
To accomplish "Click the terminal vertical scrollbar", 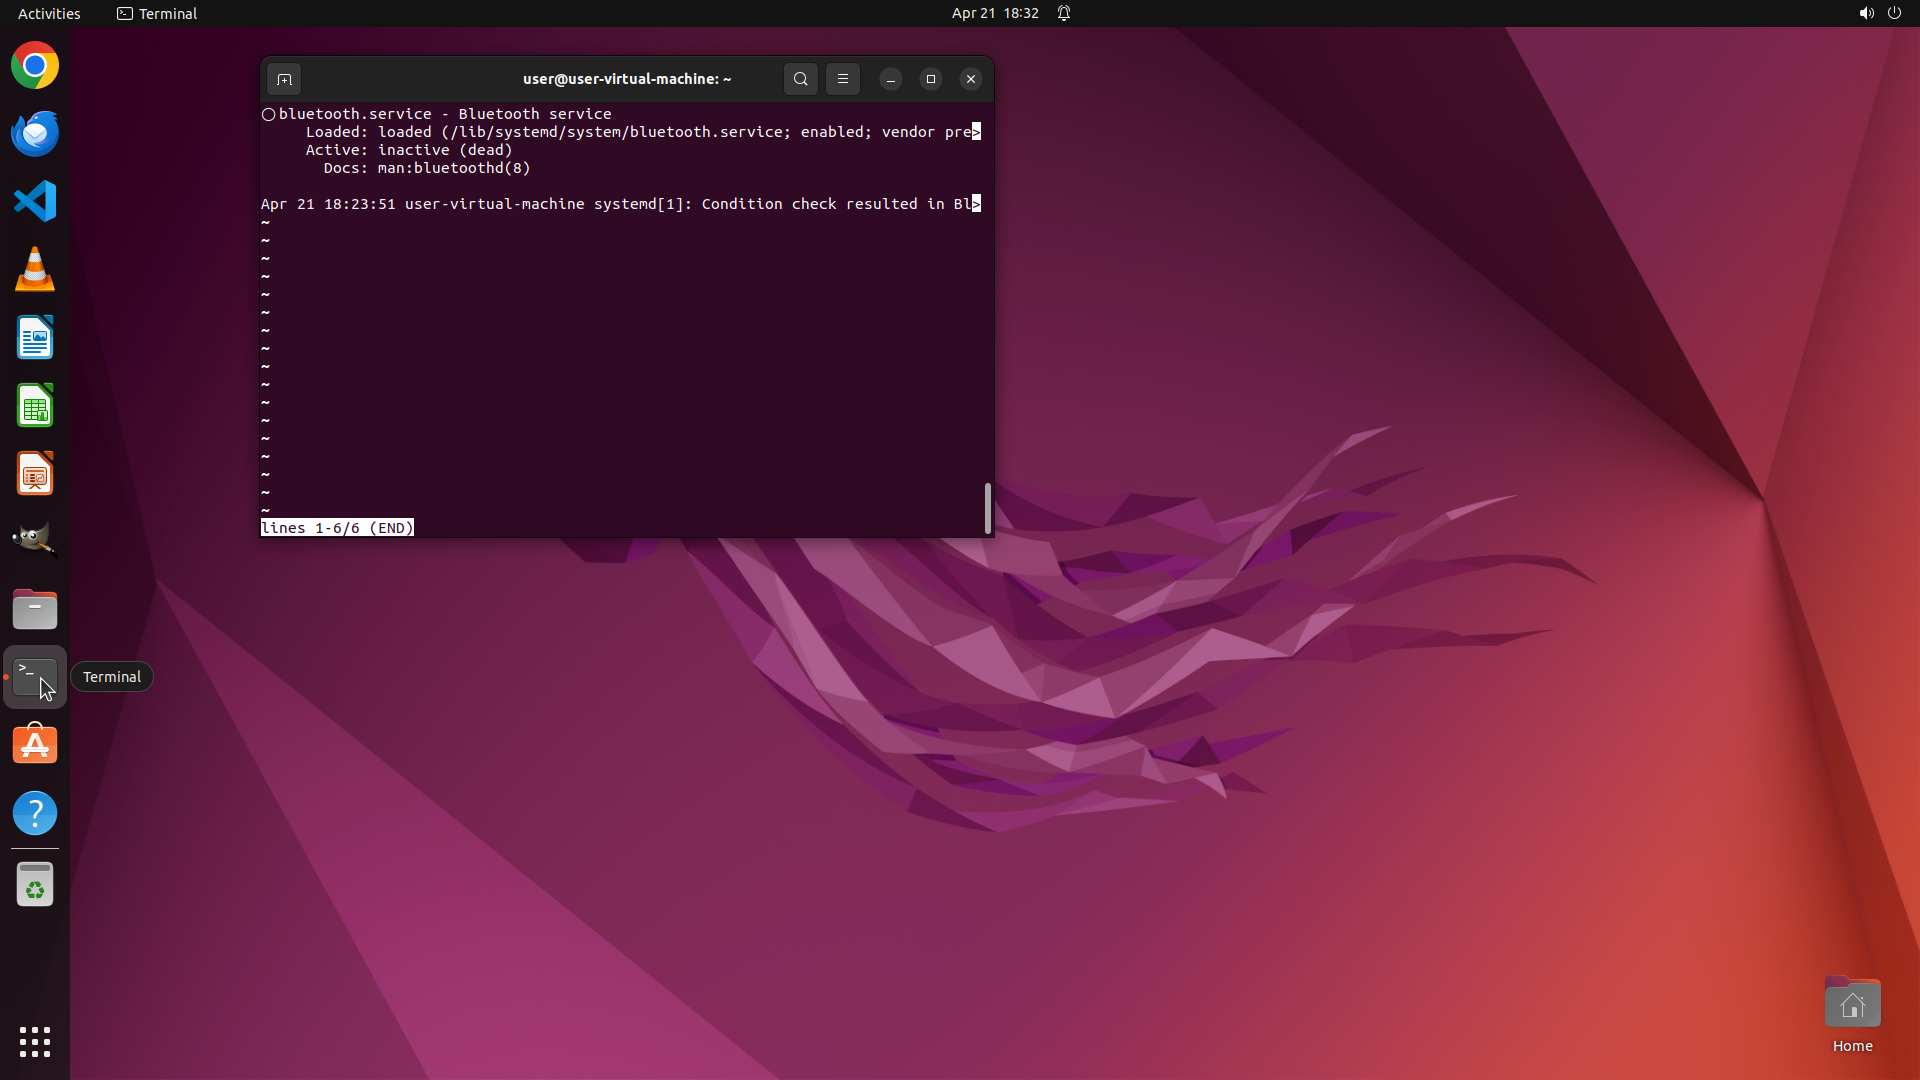I will pyautogui.click(x=988, y=508).
